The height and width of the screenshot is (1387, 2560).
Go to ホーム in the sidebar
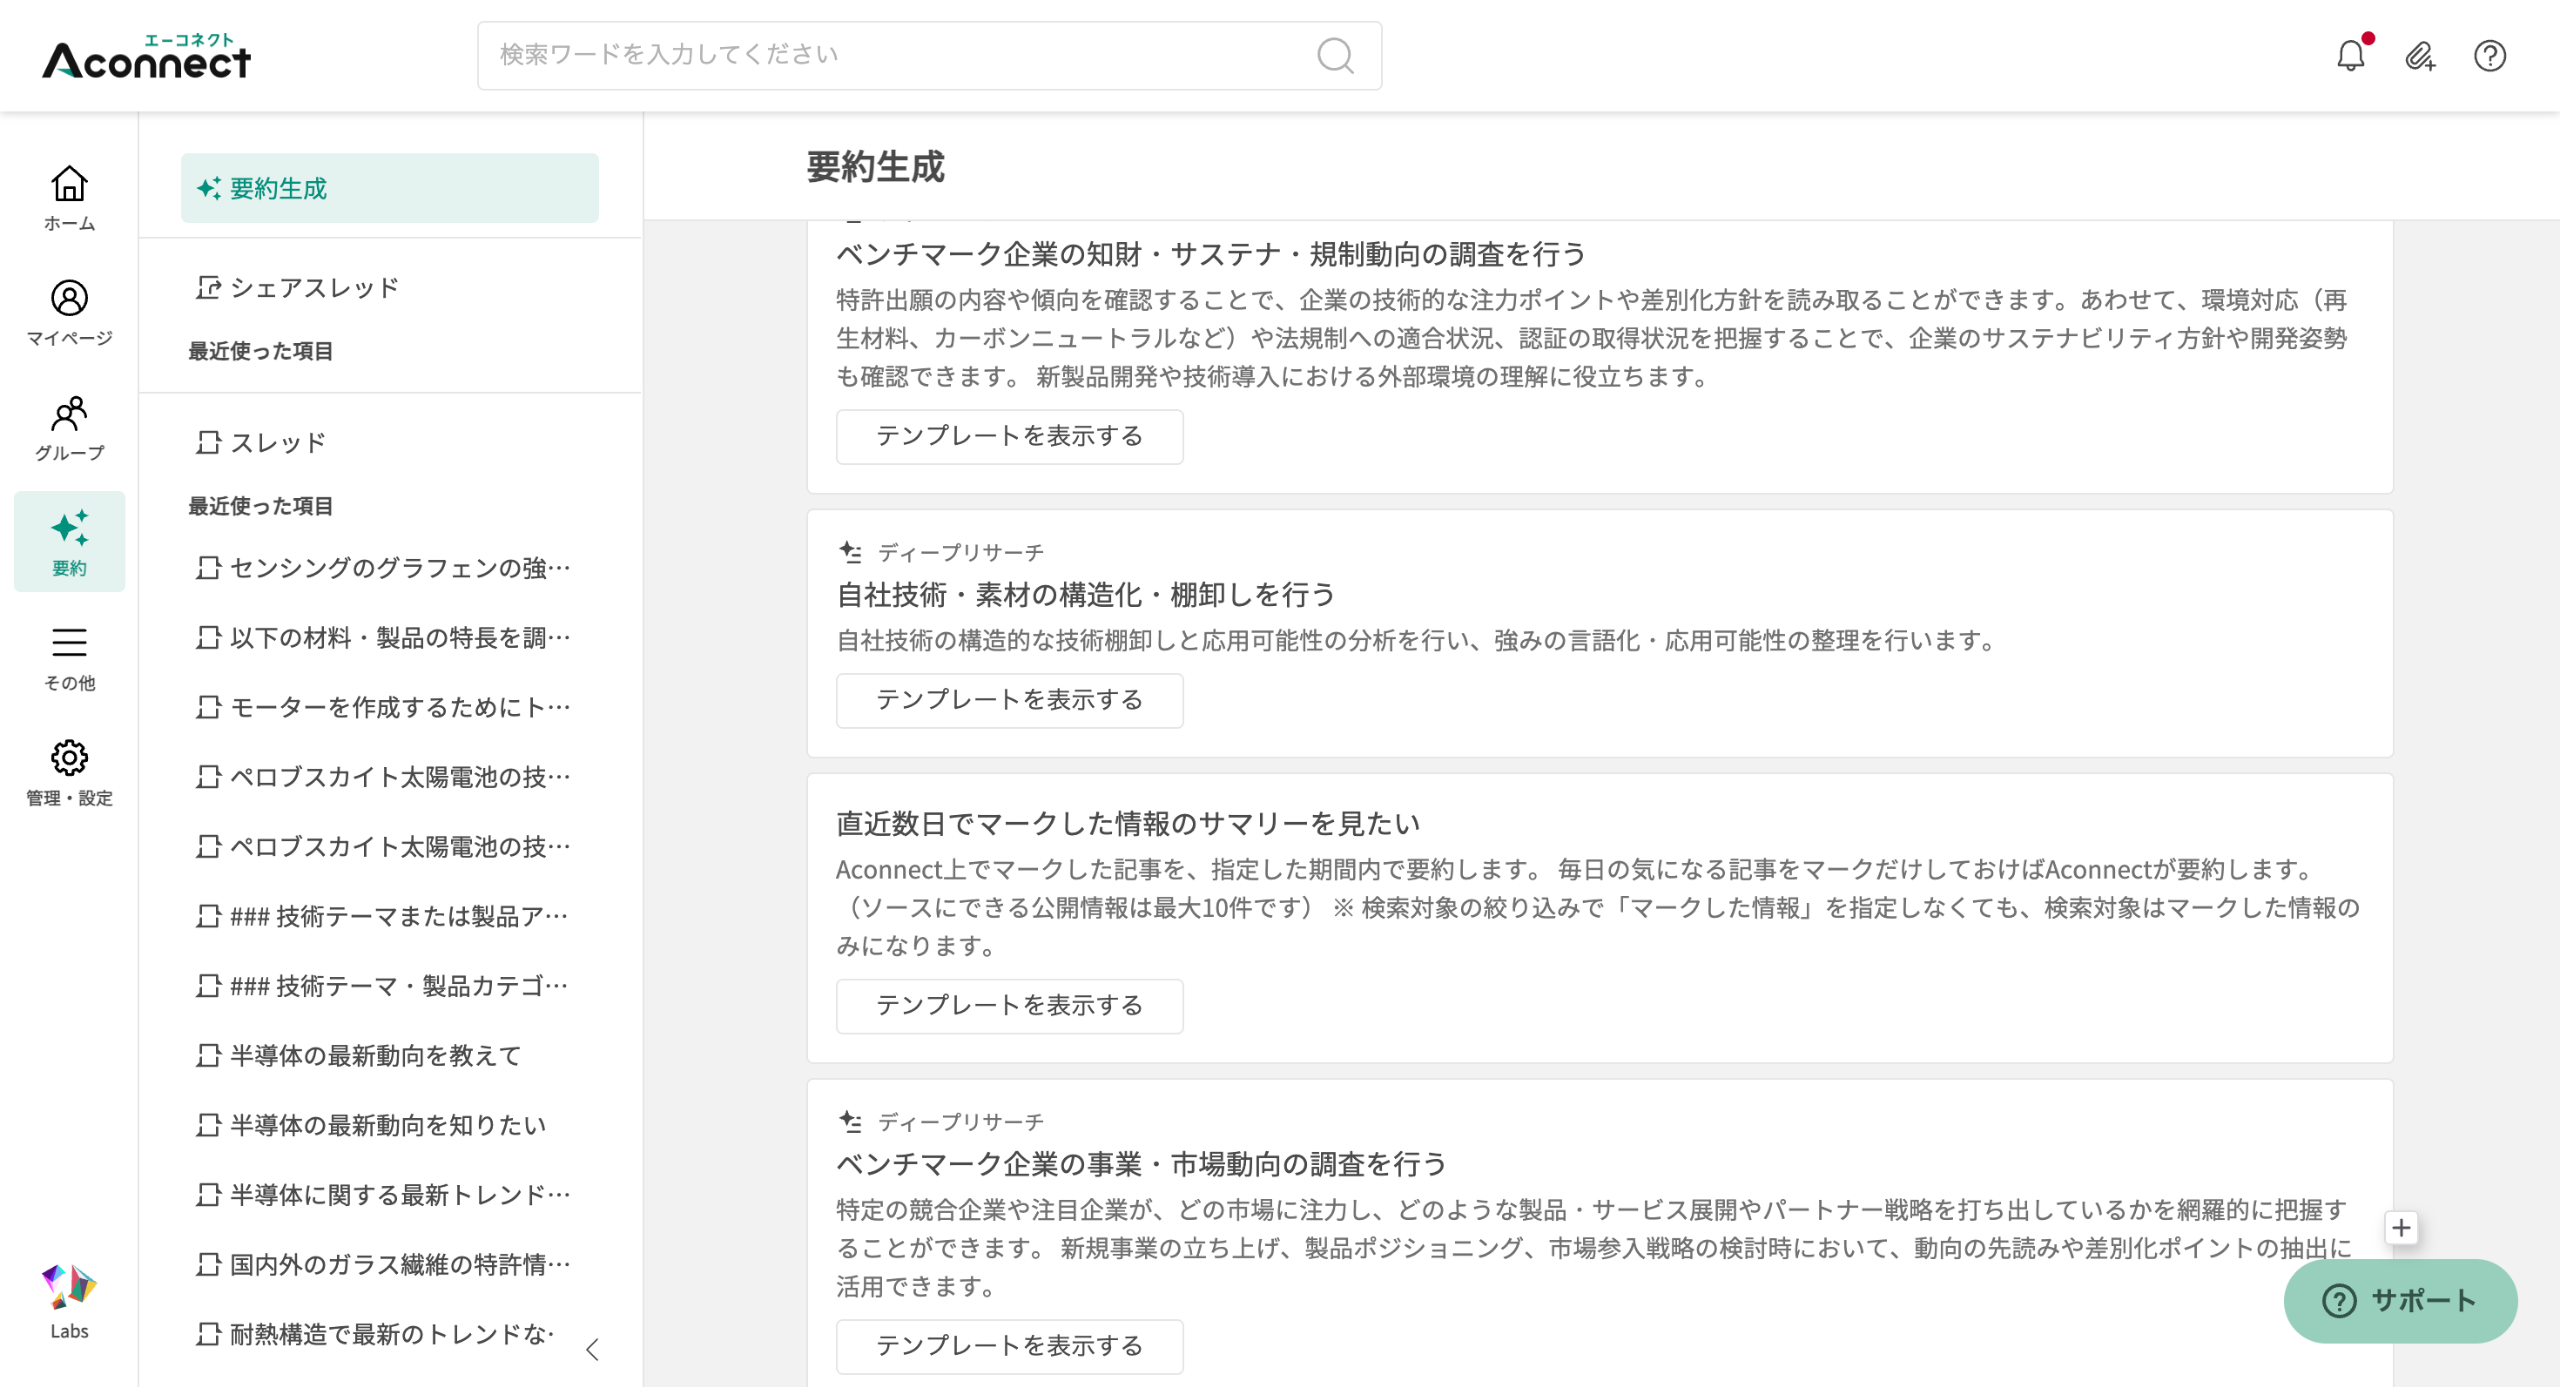pos(69,198)
